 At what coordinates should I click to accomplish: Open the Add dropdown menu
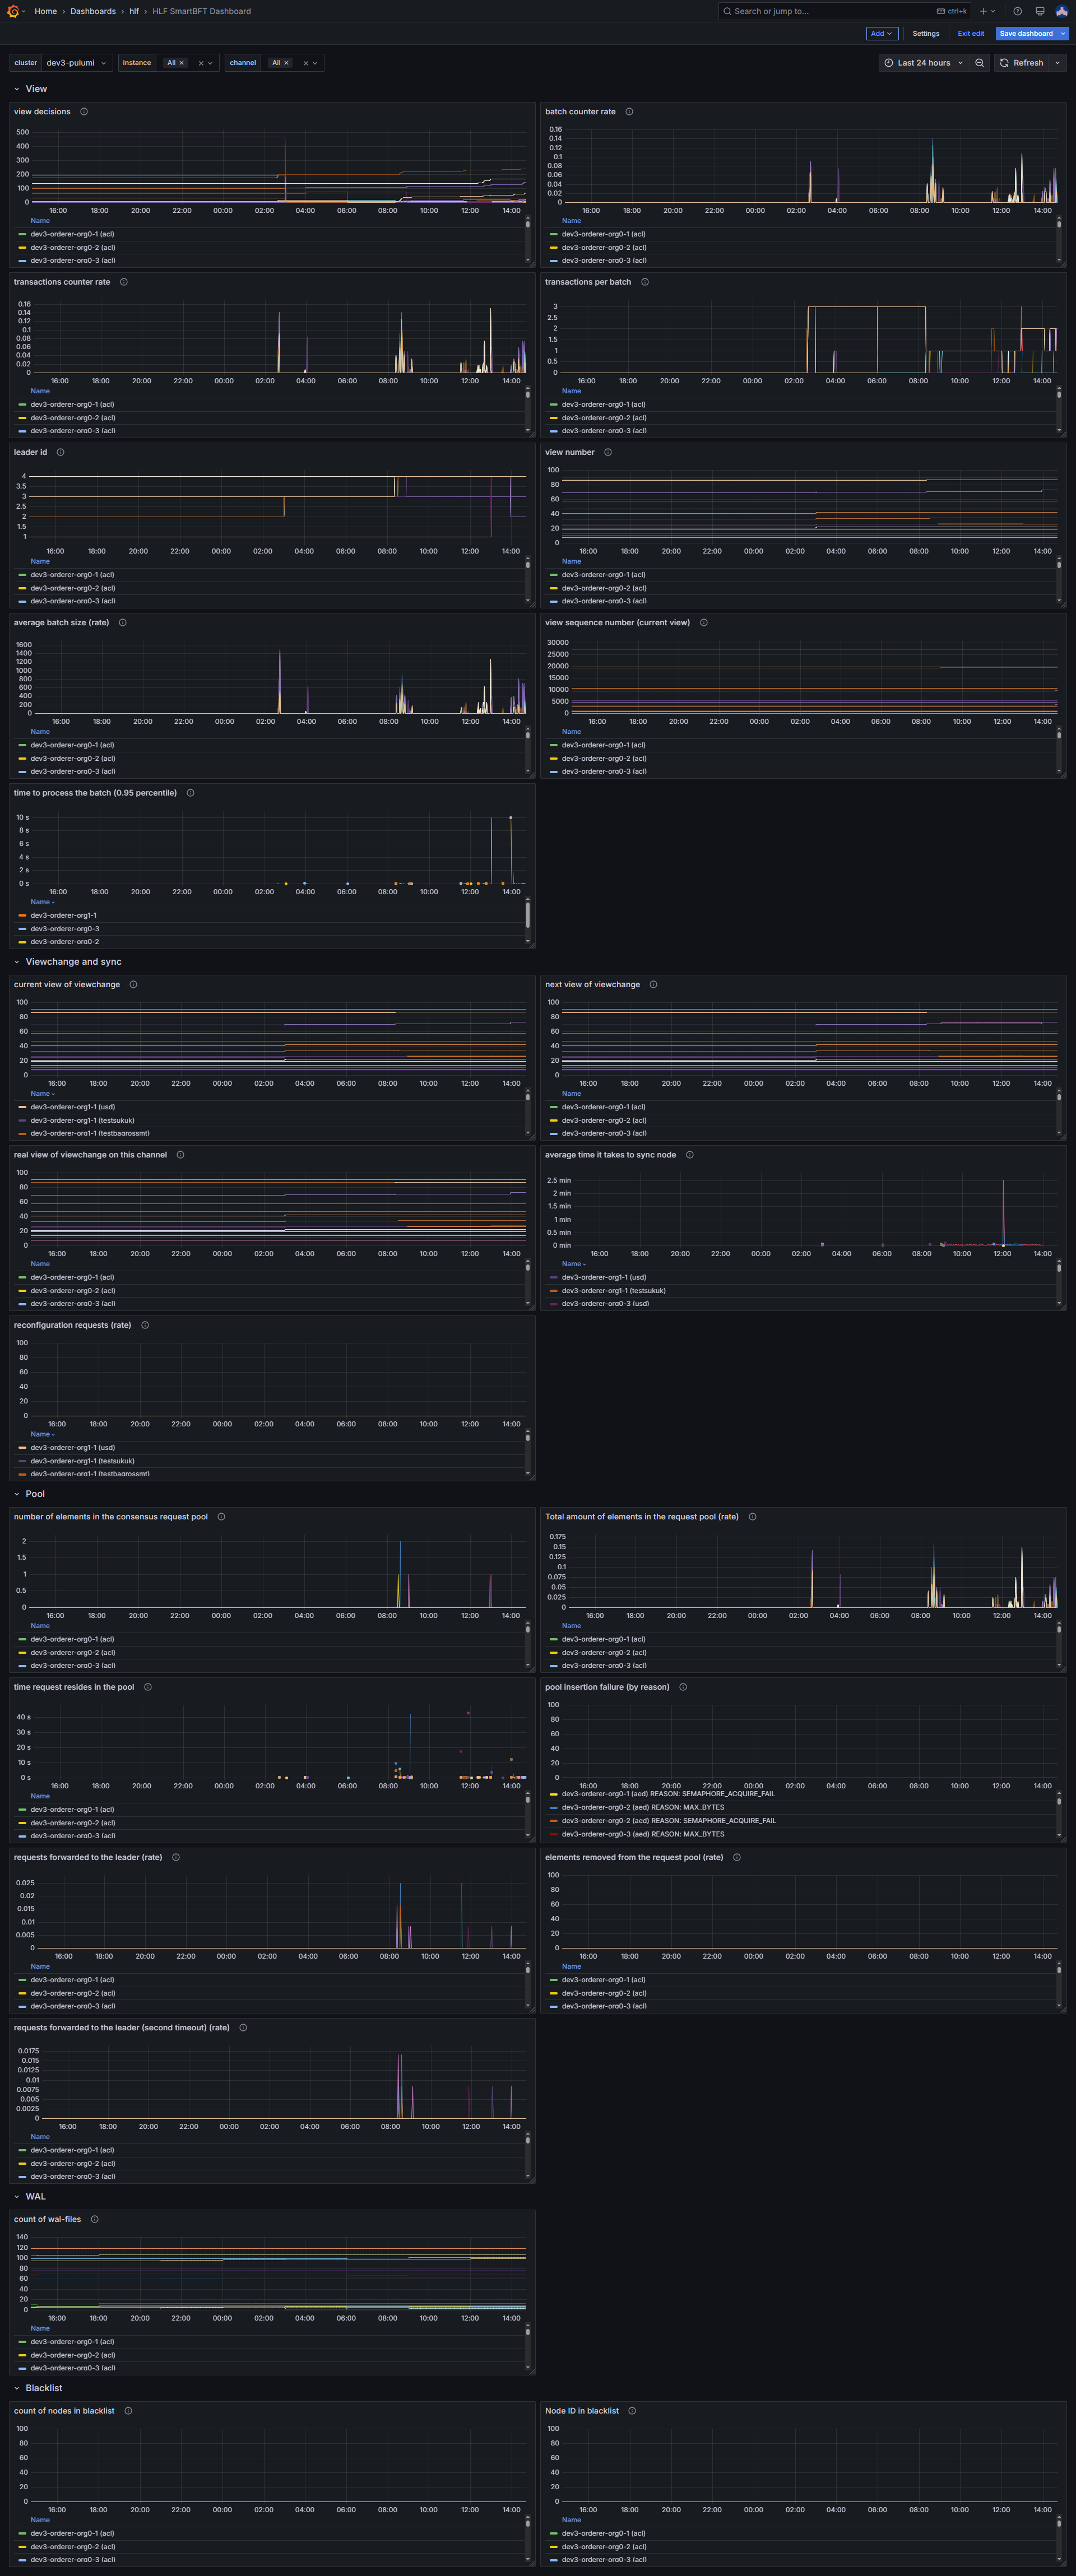(x=881, y=34)
